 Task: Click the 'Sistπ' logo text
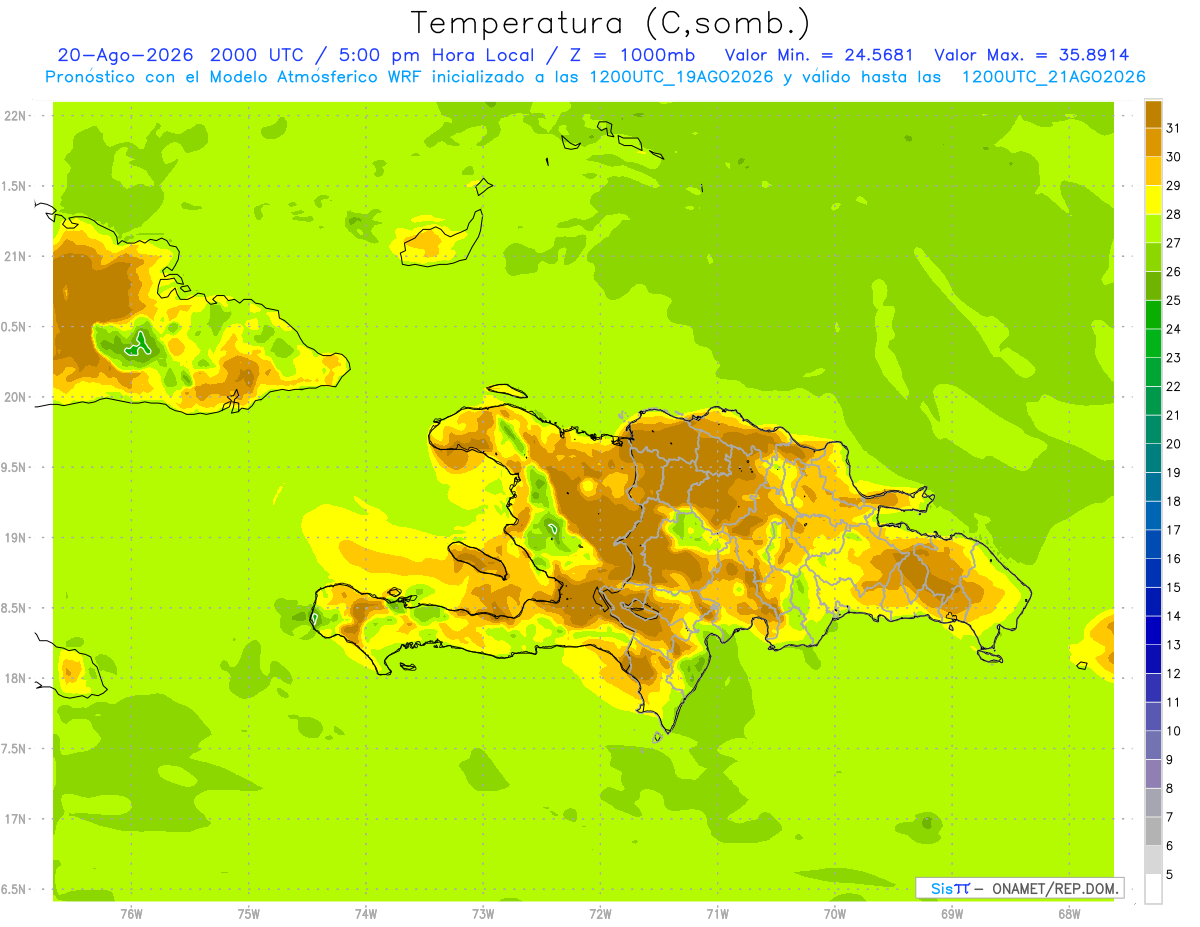[x=950, y=888]
